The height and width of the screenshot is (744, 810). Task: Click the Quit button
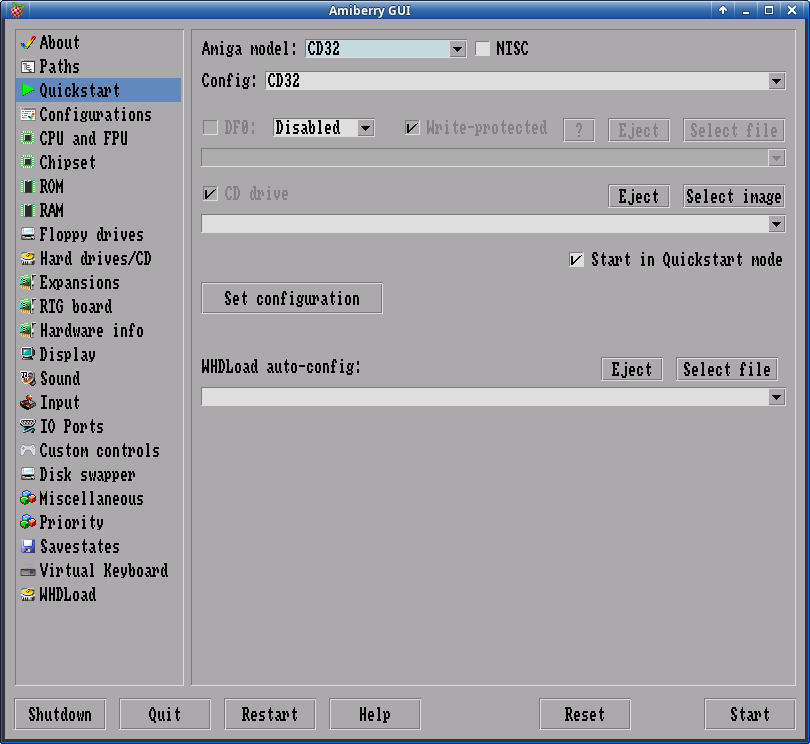(x=165, y=715)
